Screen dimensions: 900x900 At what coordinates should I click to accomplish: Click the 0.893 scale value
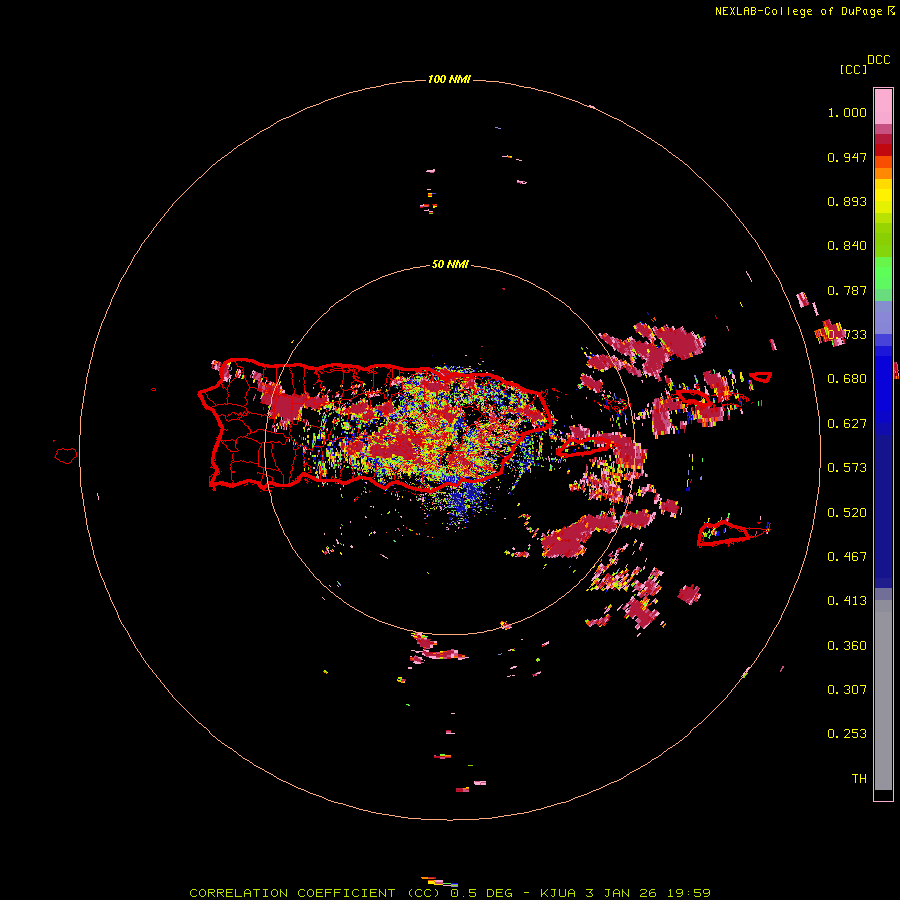[847, 201]
